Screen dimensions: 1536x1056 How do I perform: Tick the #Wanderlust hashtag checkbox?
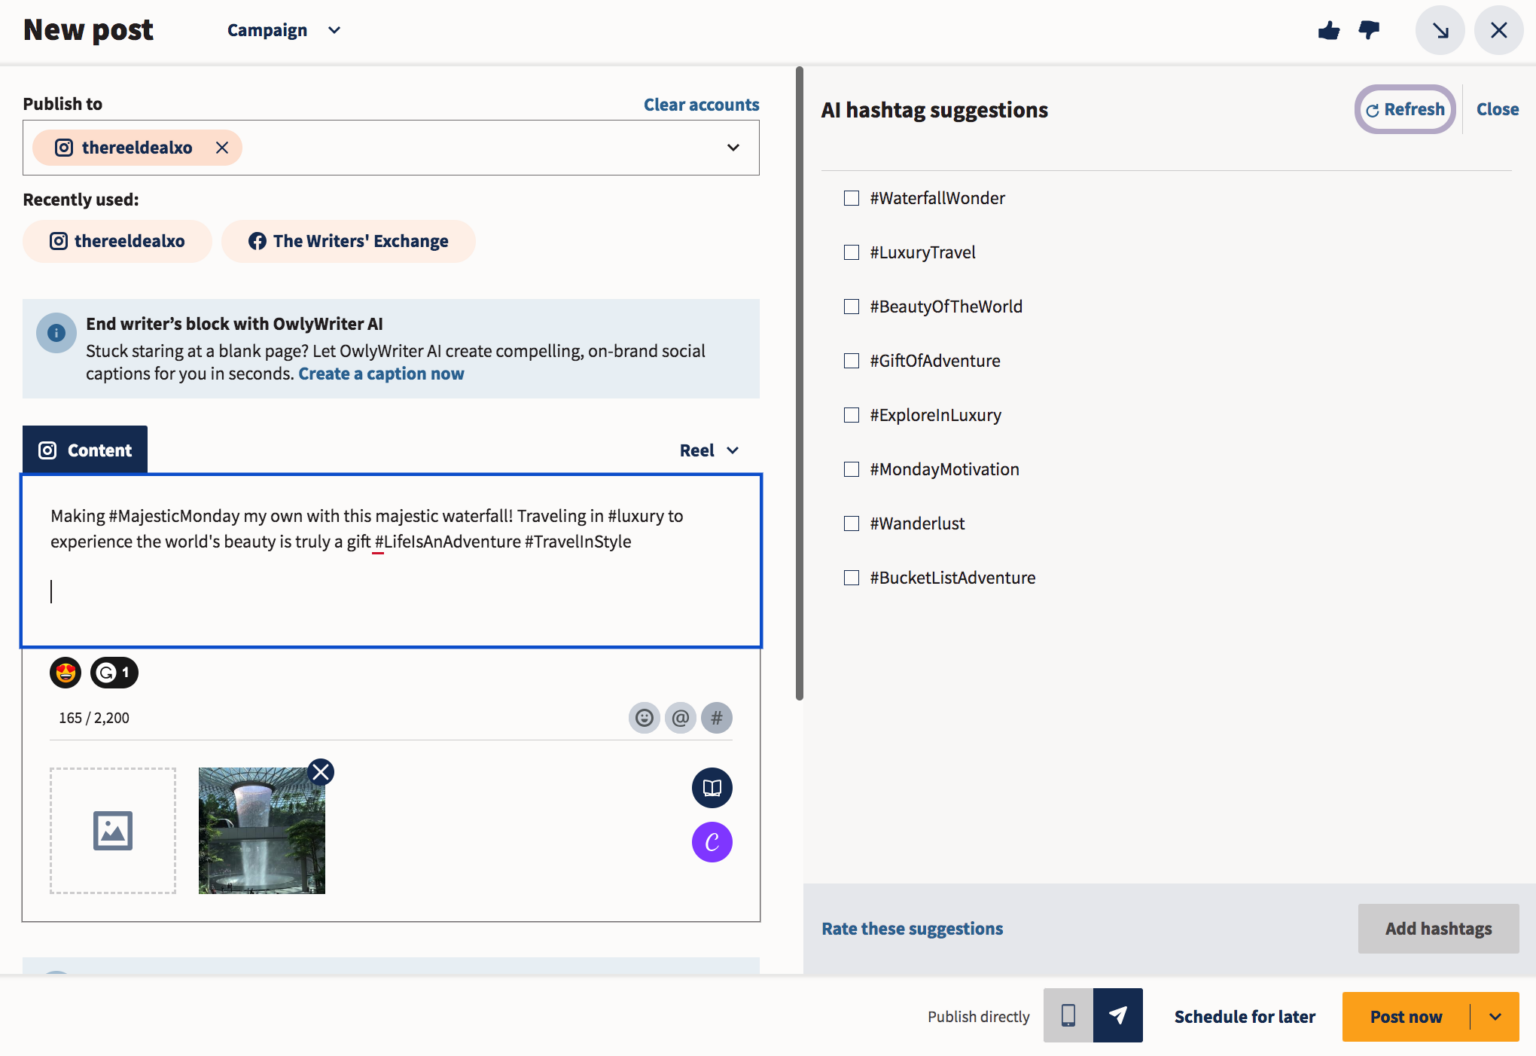(852, 524)
